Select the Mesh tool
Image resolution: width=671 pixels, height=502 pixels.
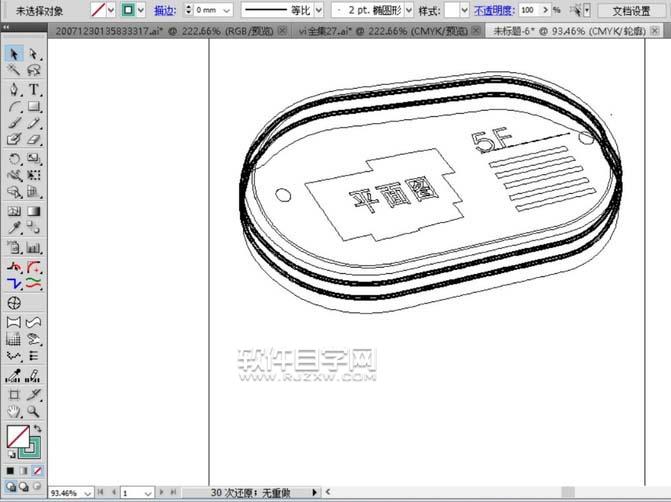click(14, 211)
